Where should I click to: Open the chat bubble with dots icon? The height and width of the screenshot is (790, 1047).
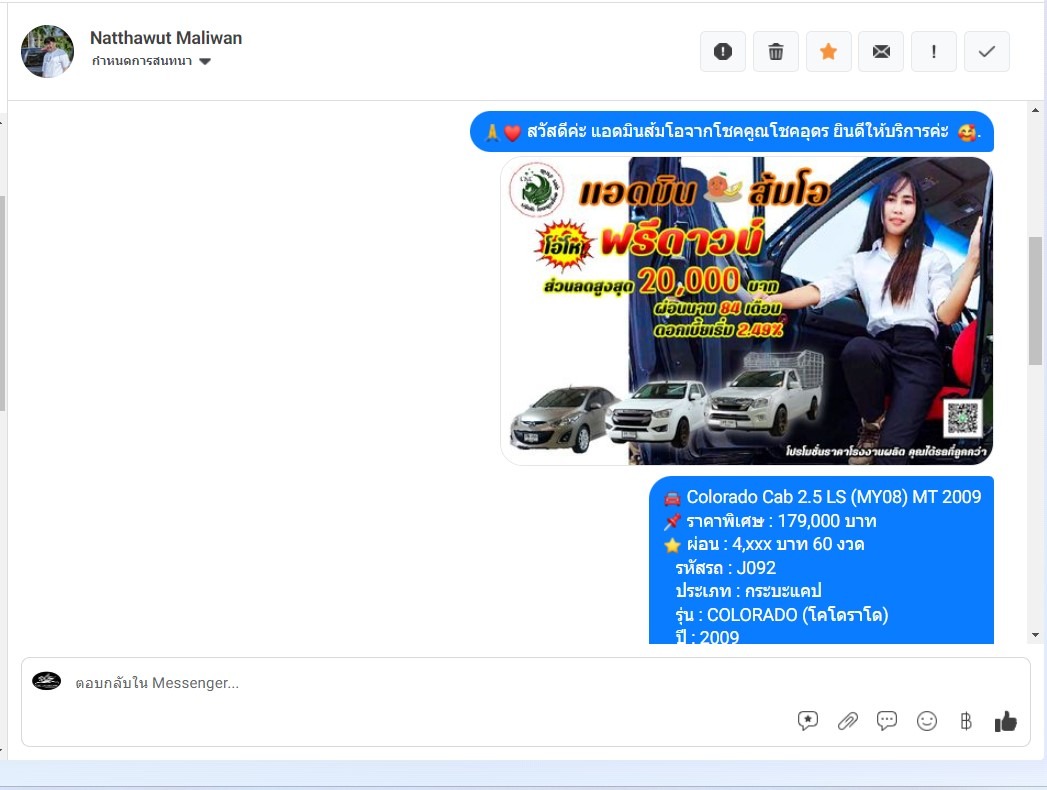coord(887,721)
